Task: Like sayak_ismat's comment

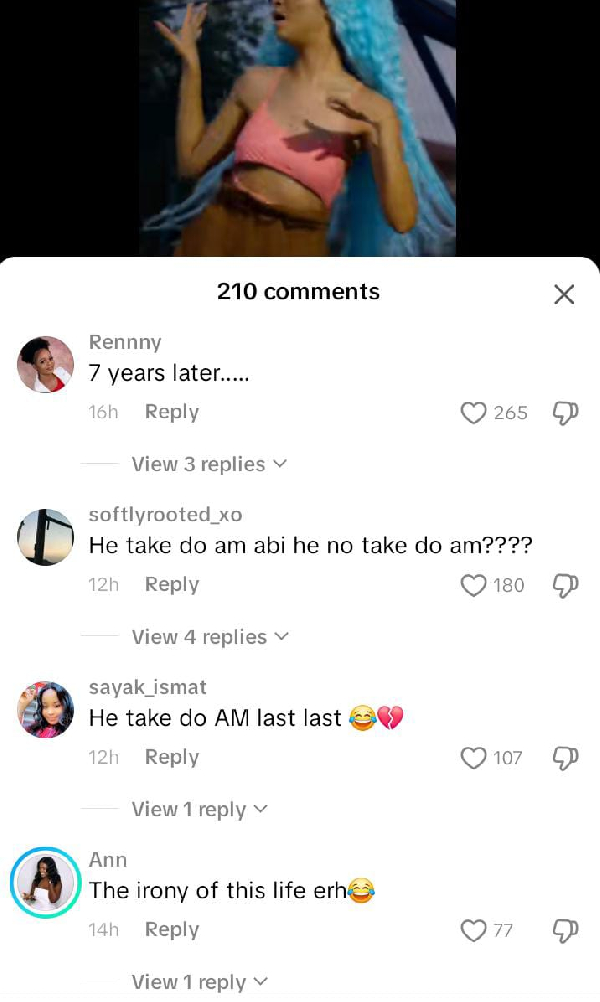Action: [473, 759]
